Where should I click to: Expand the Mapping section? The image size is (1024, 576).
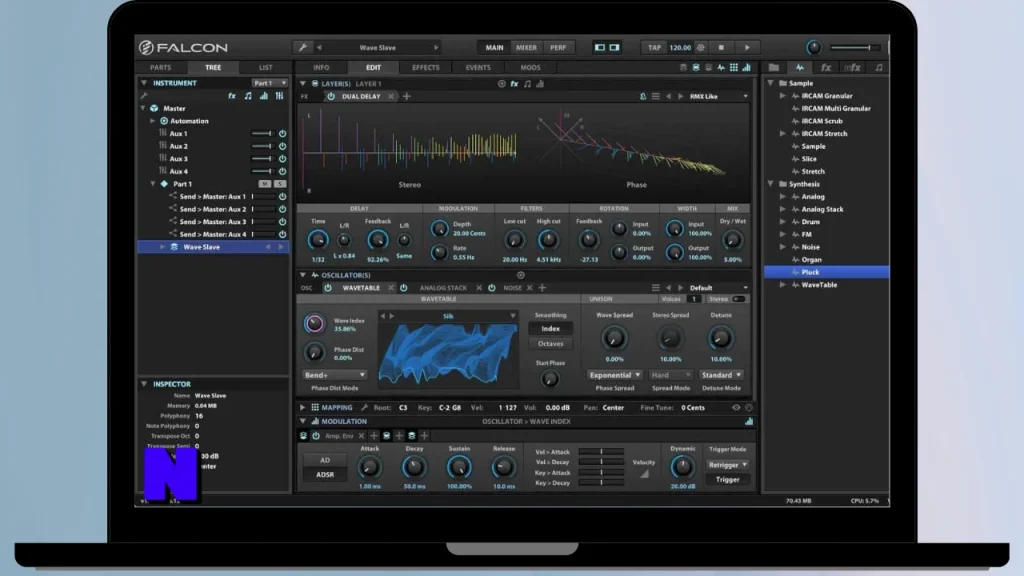click(x=302, y=408)
